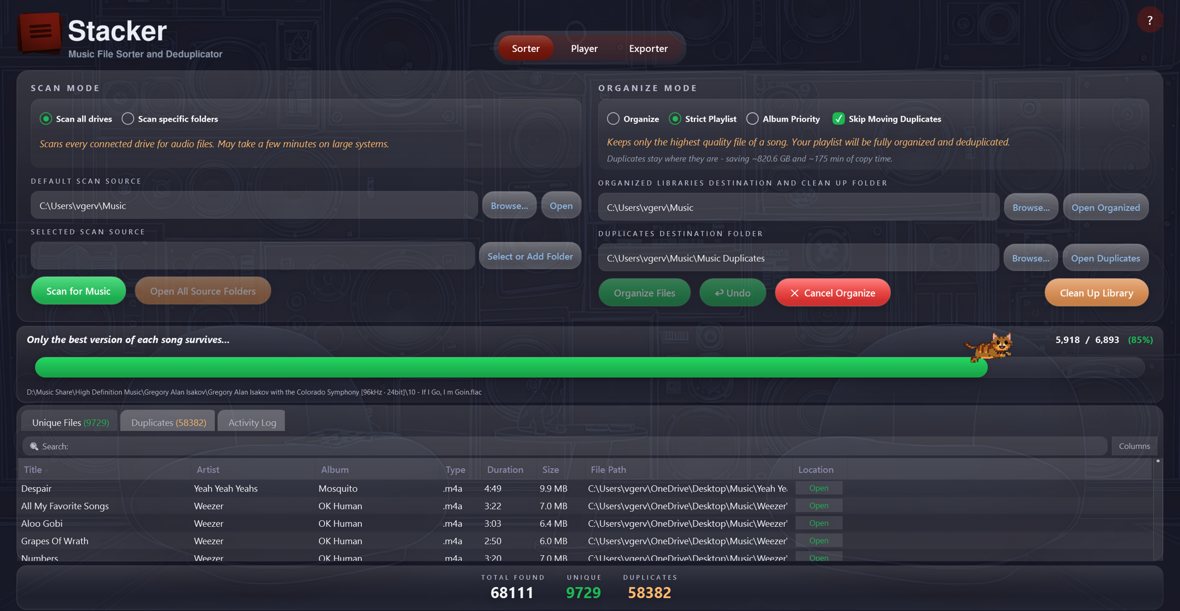
Task: Select the All My Favorite Songs title
Action: click(65, 506)
